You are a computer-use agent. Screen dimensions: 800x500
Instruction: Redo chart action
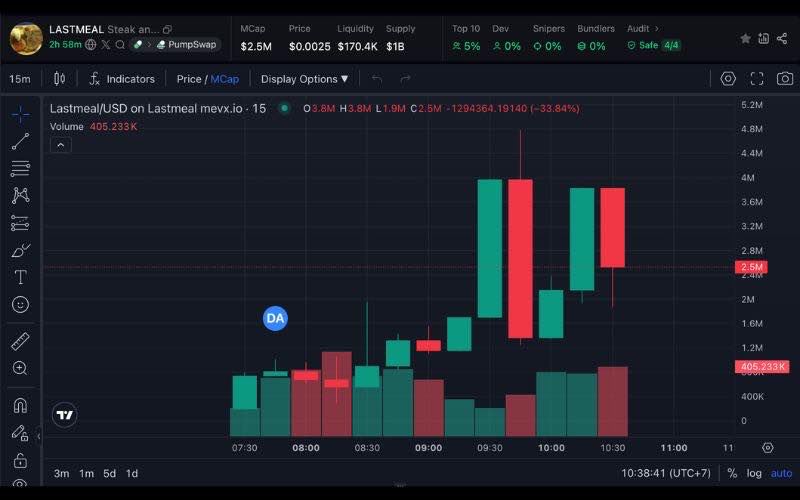(405, 79)
